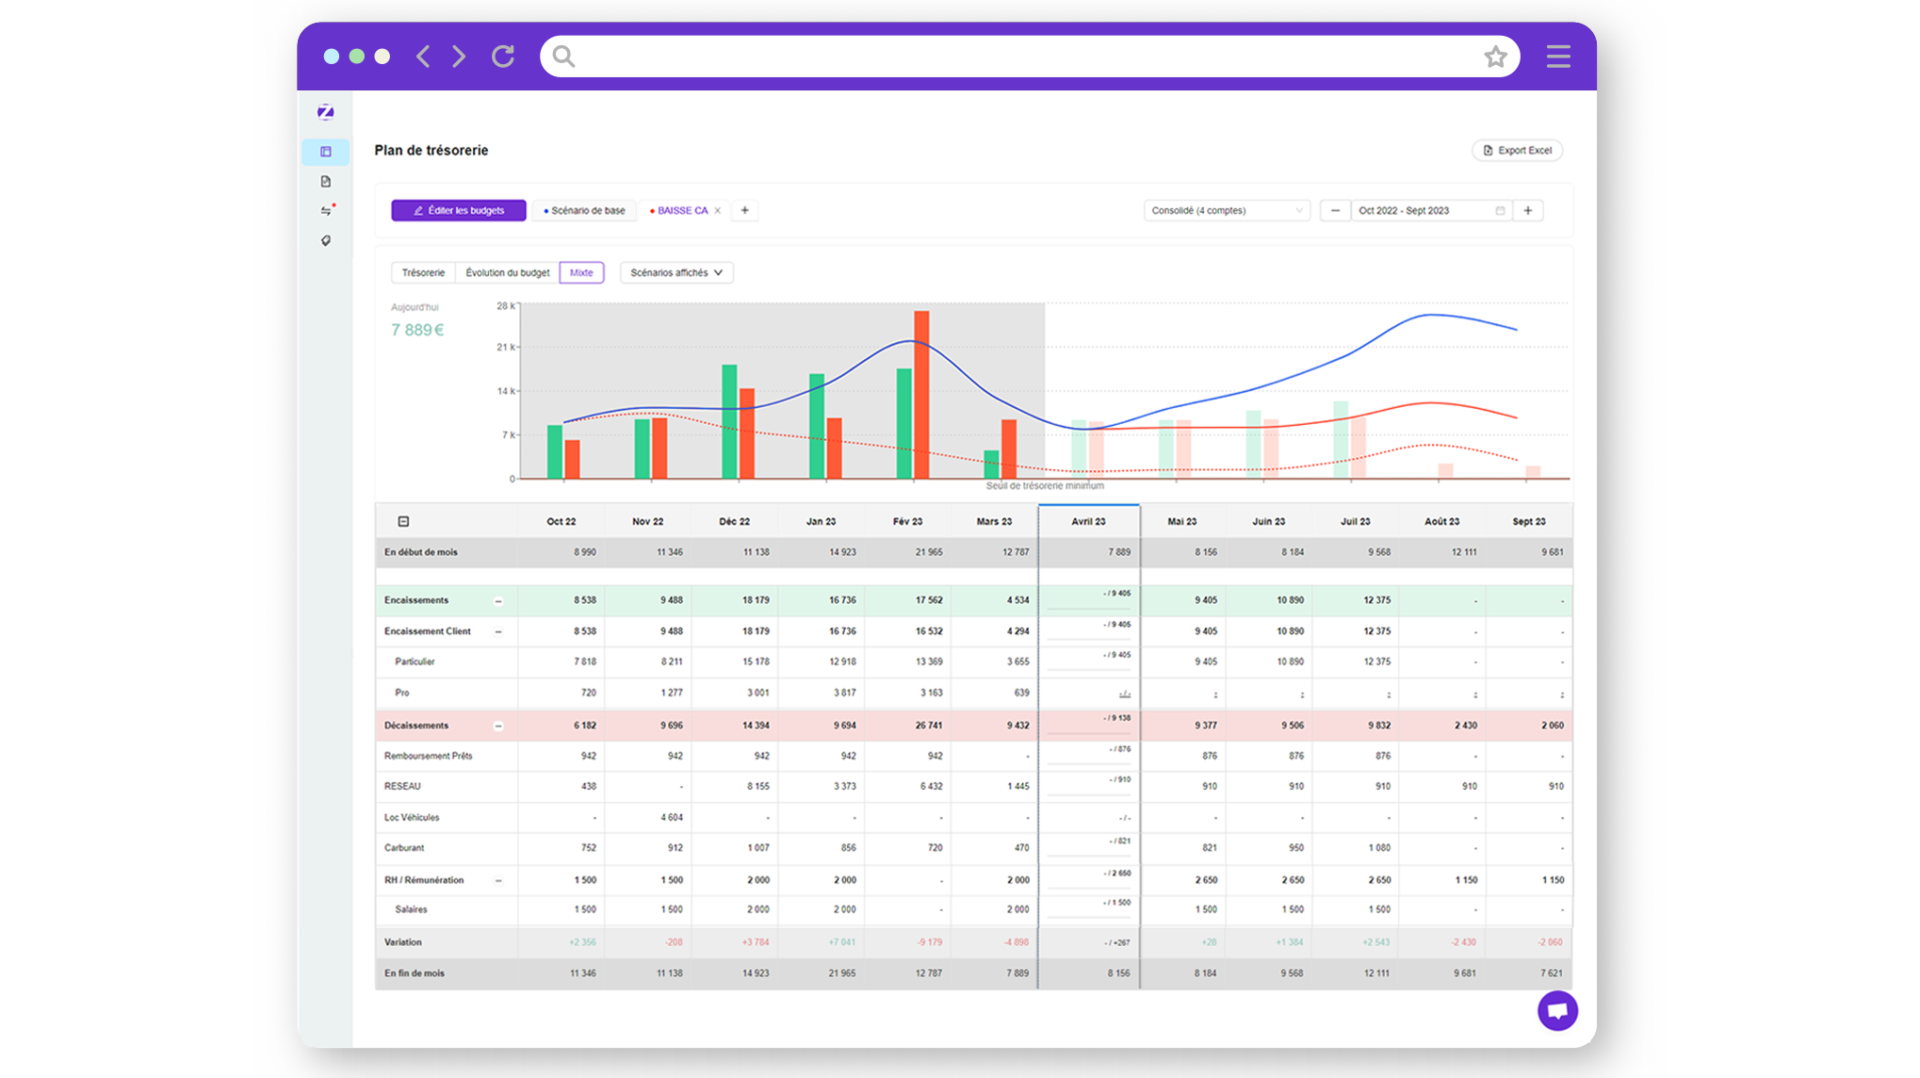Image resolution: width=1920 pixels, height=1078 pixels.
Task: Select the Loc Véhicules row label
Action: point(412,817)
